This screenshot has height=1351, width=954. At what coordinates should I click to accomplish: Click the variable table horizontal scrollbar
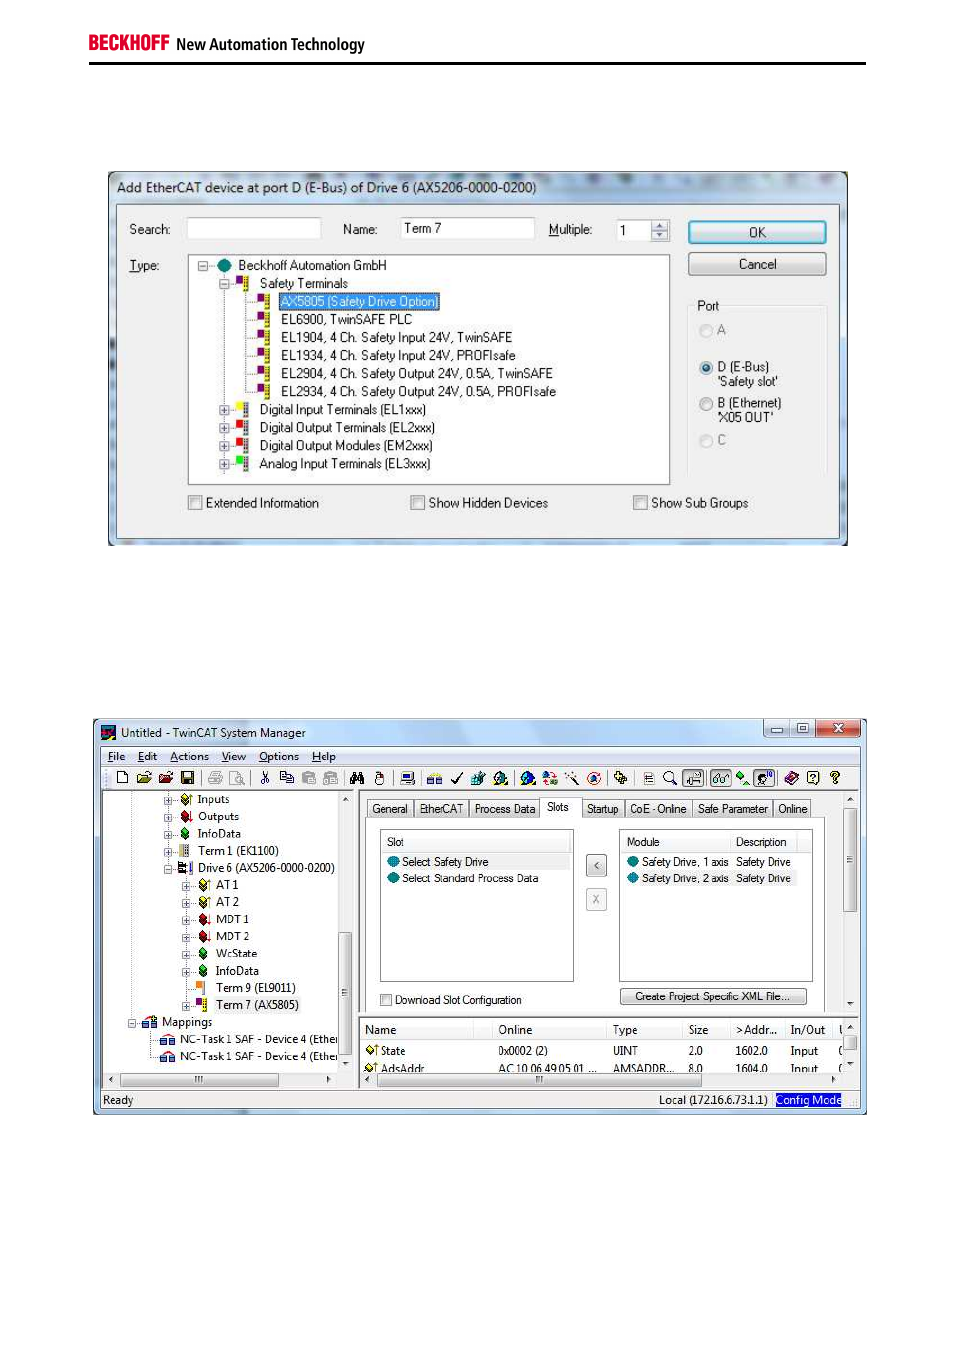point(600,1080)
